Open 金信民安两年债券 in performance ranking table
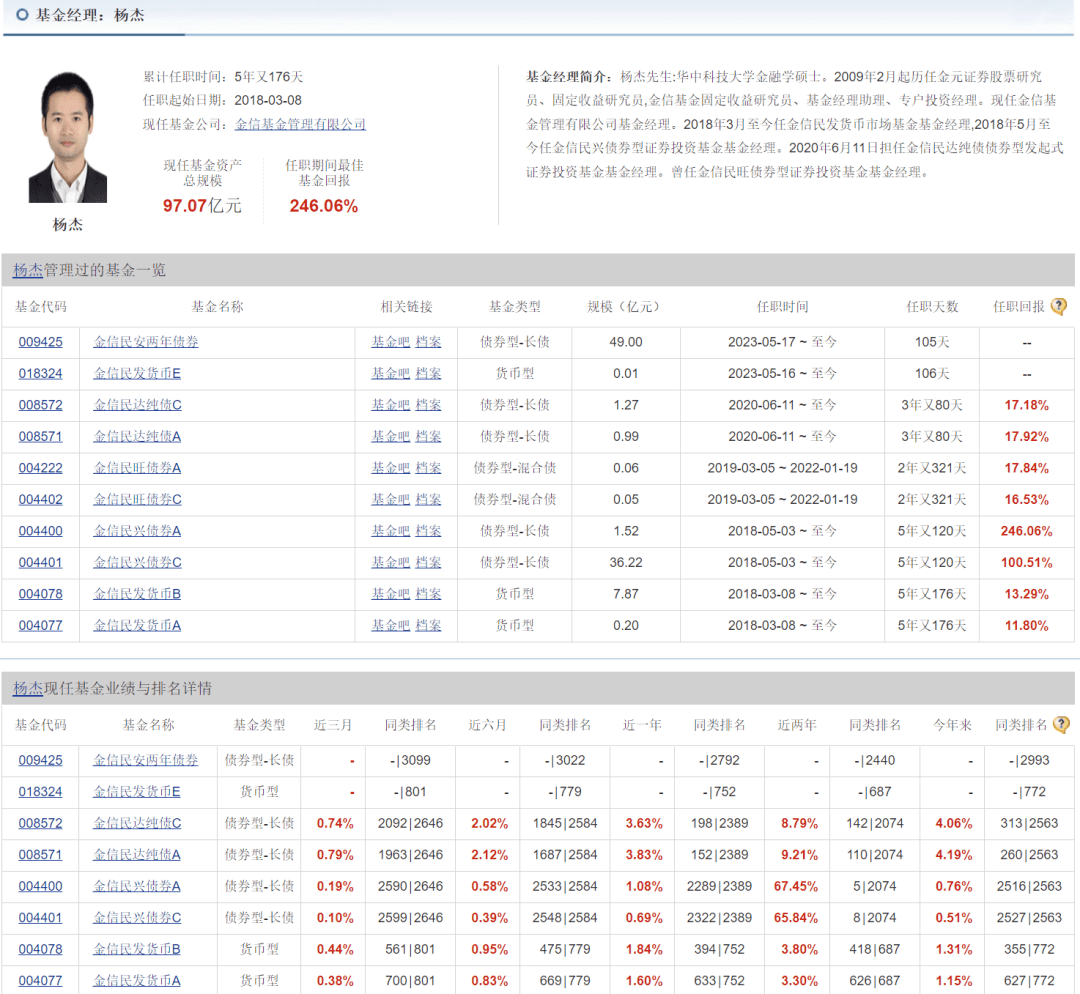This screenshot has height=994, width=1080. [145, 760]
